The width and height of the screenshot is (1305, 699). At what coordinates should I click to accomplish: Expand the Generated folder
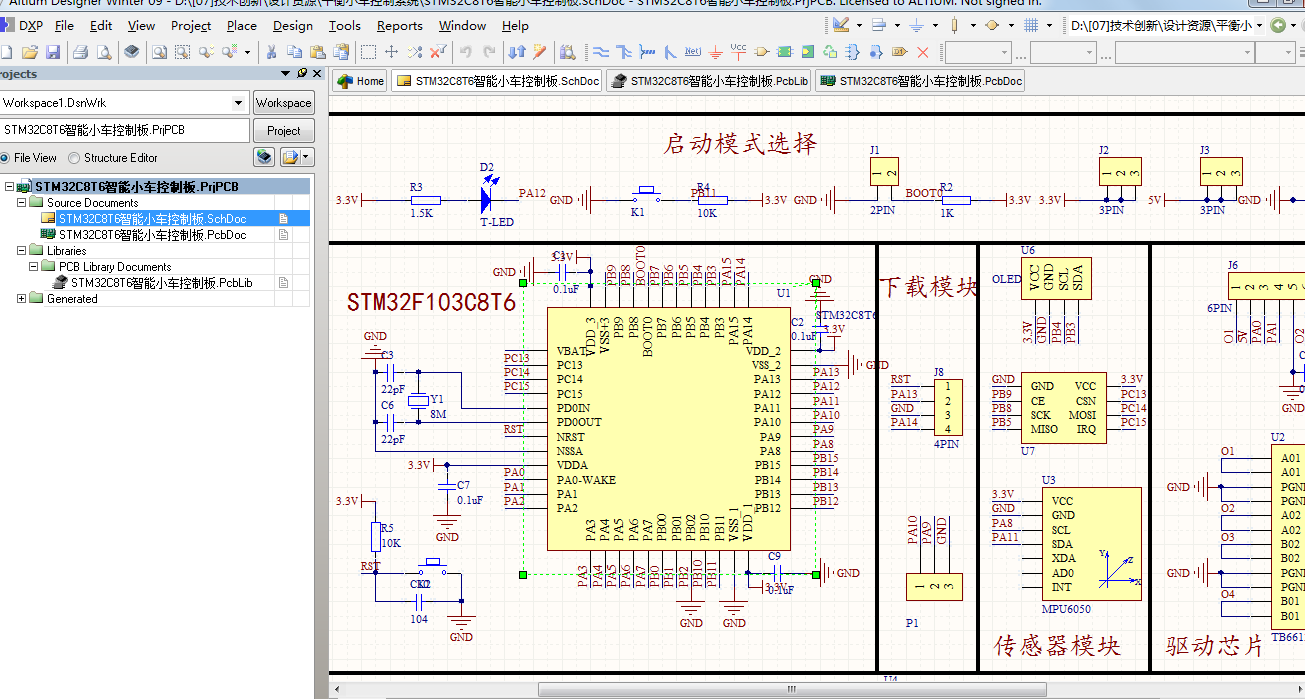pyautogui.click(x=22, y=299)
